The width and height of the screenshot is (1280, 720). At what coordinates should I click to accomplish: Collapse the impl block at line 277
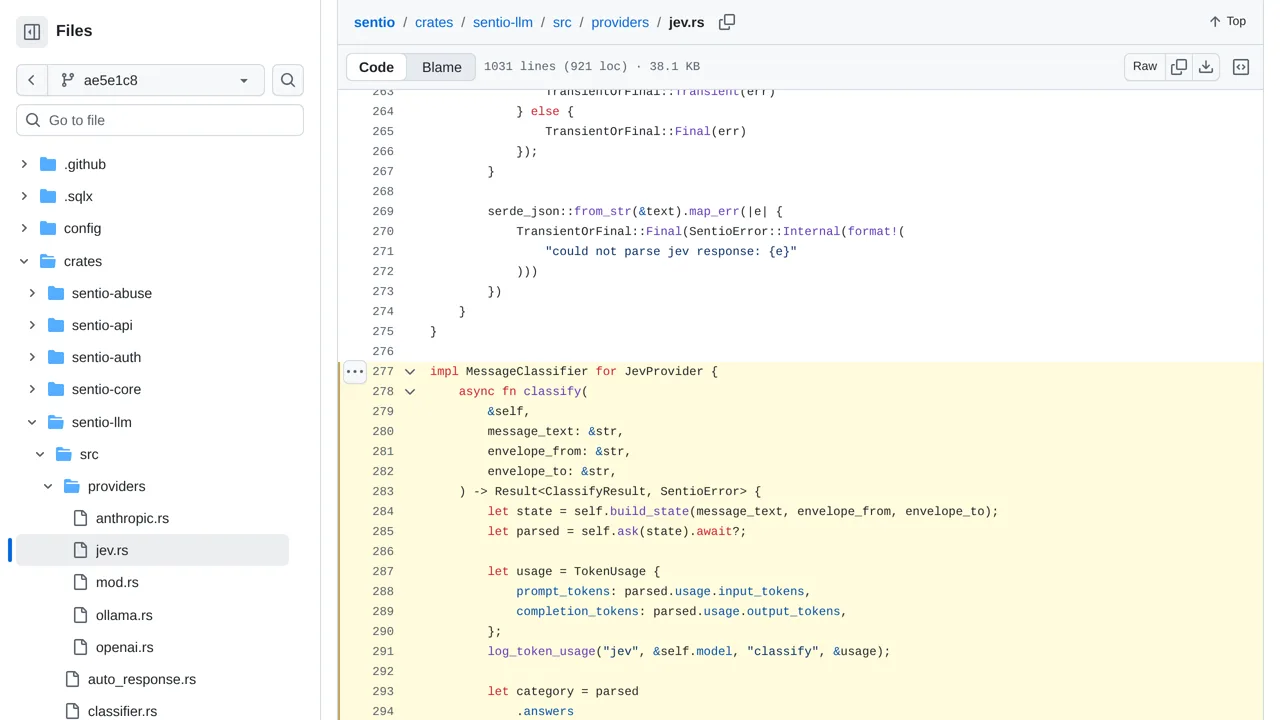pyautogui.click(x=410, y=371)
